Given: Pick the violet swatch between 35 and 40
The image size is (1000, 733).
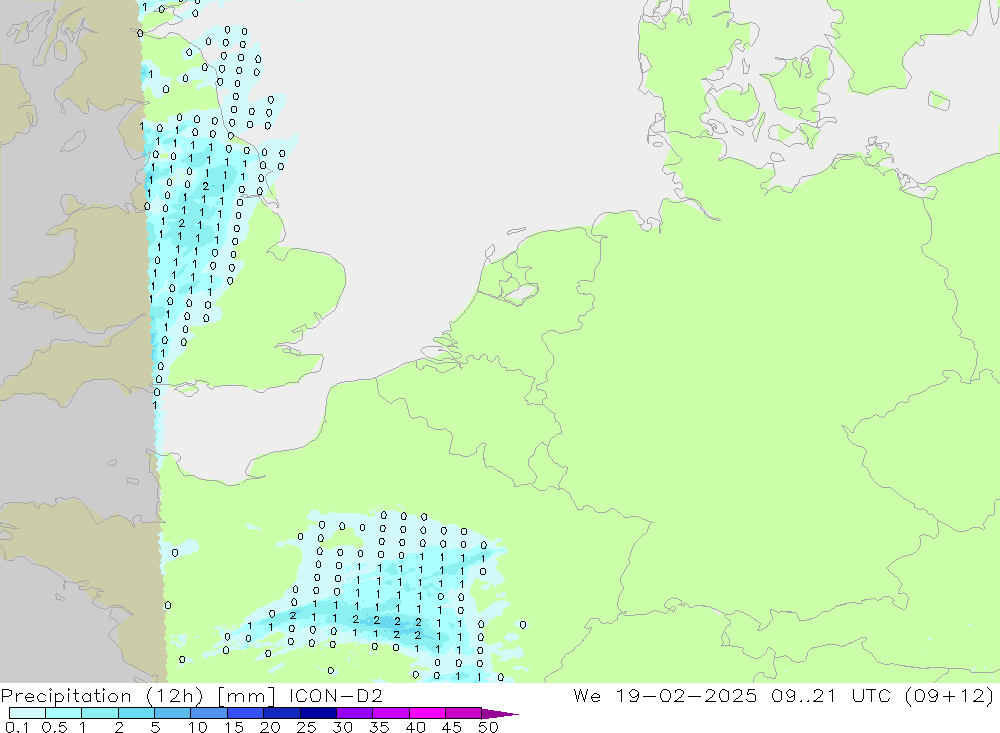Looking at the screenshot, I should pyautogui.click(x=391, y=713).
